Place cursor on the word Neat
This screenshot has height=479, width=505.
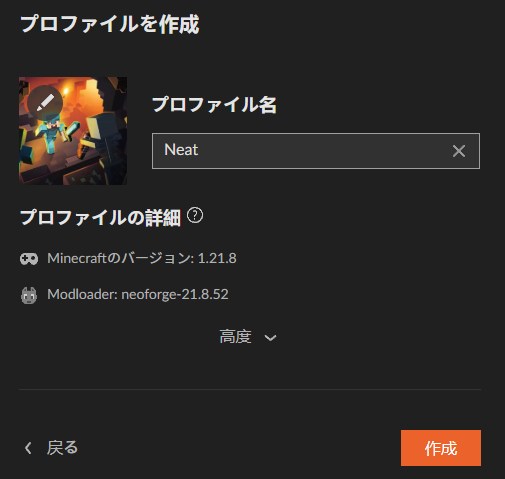click(x=181, y=150)
